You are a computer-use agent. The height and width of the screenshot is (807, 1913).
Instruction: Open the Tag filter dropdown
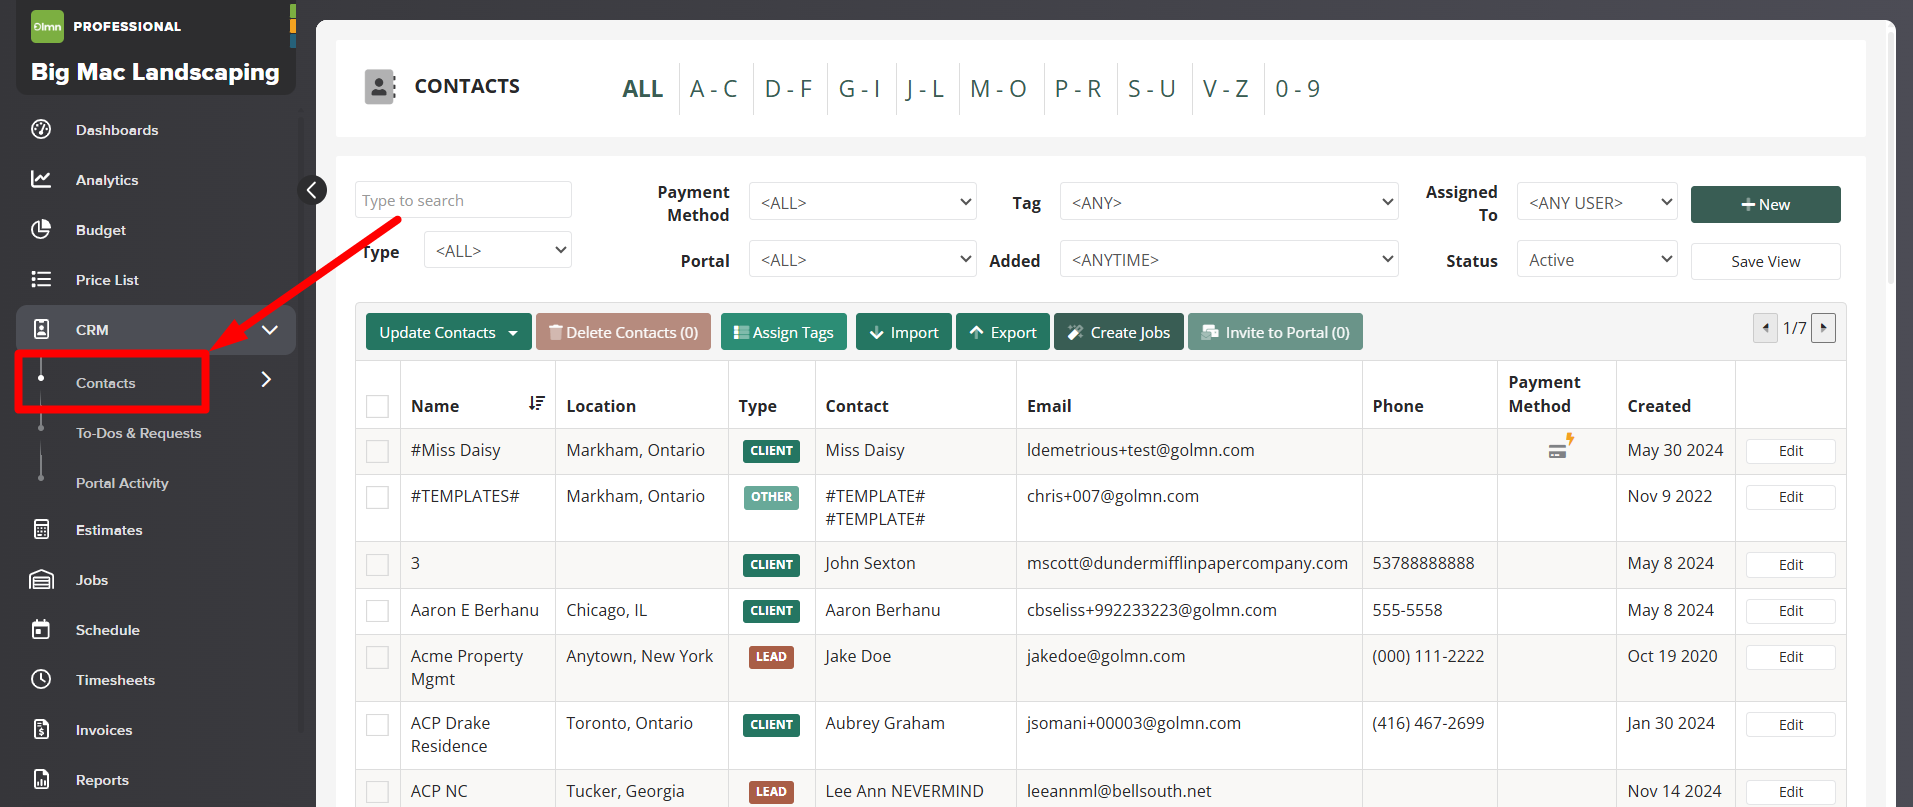(x=1228, y=202)
